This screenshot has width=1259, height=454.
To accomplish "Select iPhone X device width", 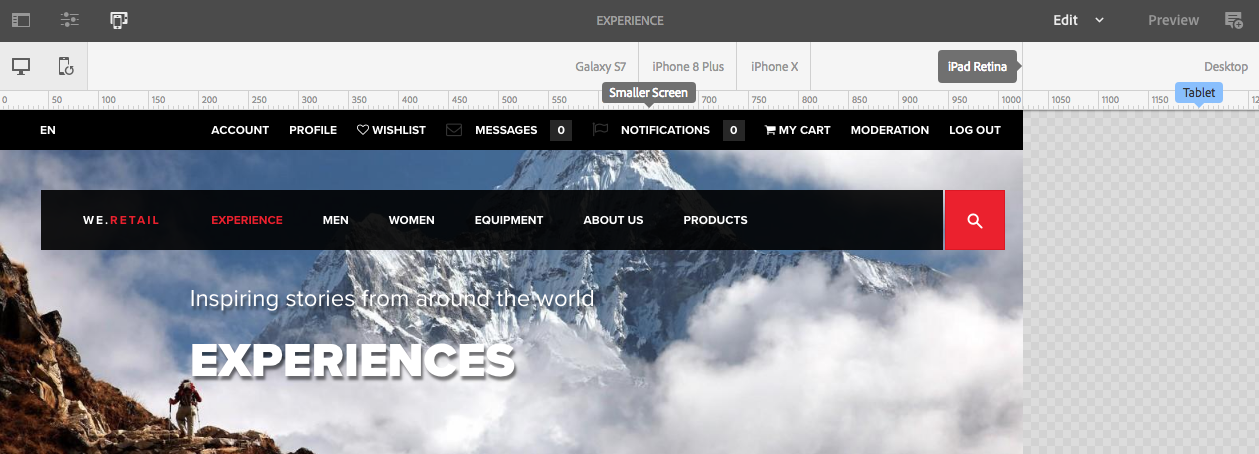I will tap(775, 67).
